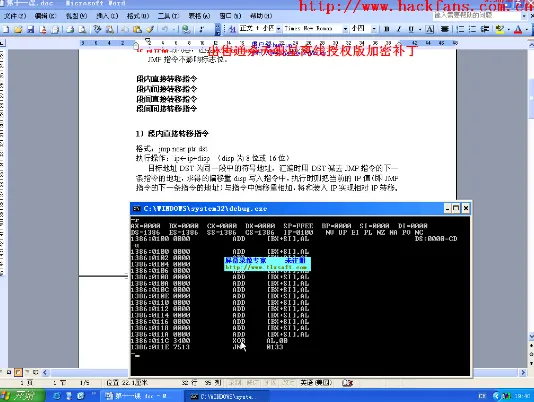
Task: Open Print Preview from the toolbar
Action: coord(82,29)
